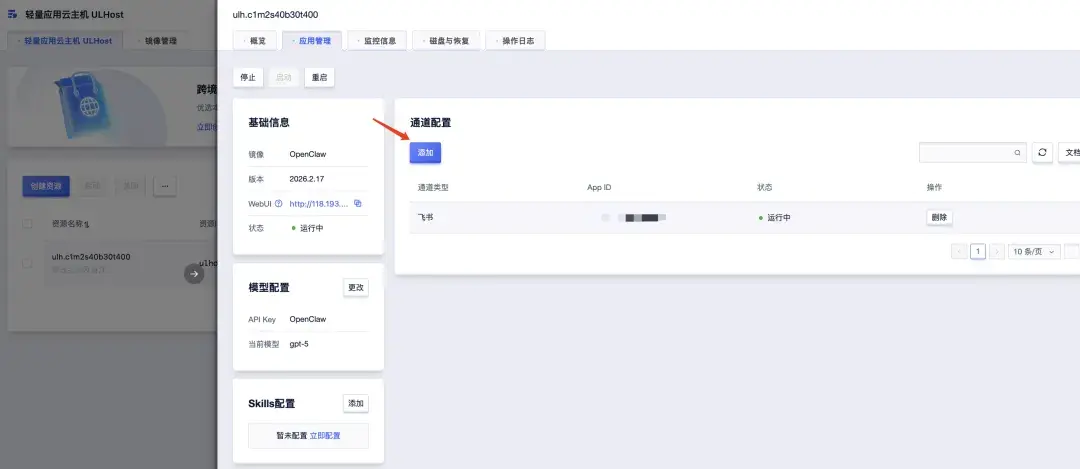Check the ulh.c1m2s40b30t400 row checkbox
This screenshot has width=1080, height=469.
[27, 263]
